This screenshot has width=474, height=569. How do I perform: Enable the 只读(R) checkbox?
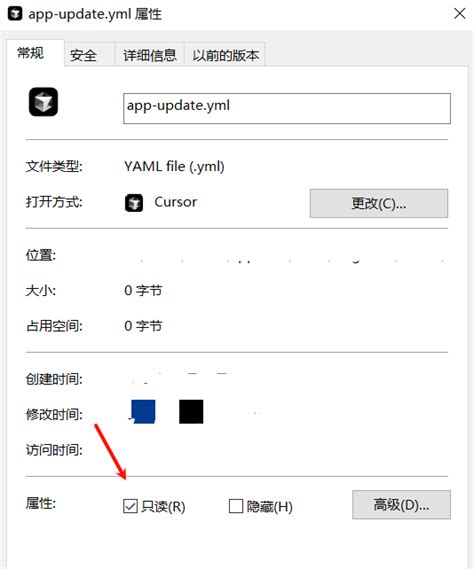pyautogui.click(x=130, y=506)
